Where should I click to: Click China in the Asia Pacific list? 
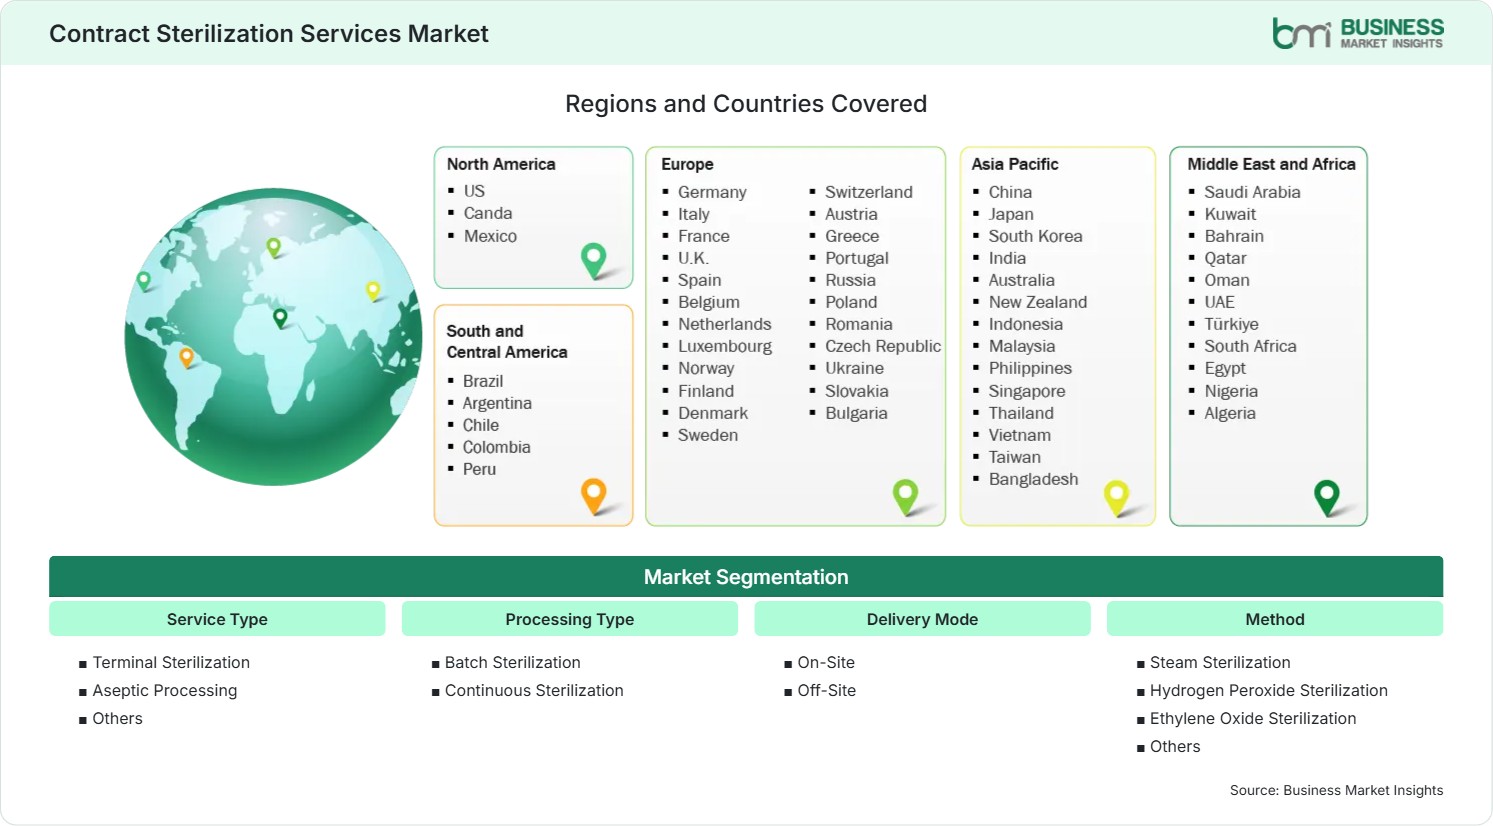(x=1010, y=192)
